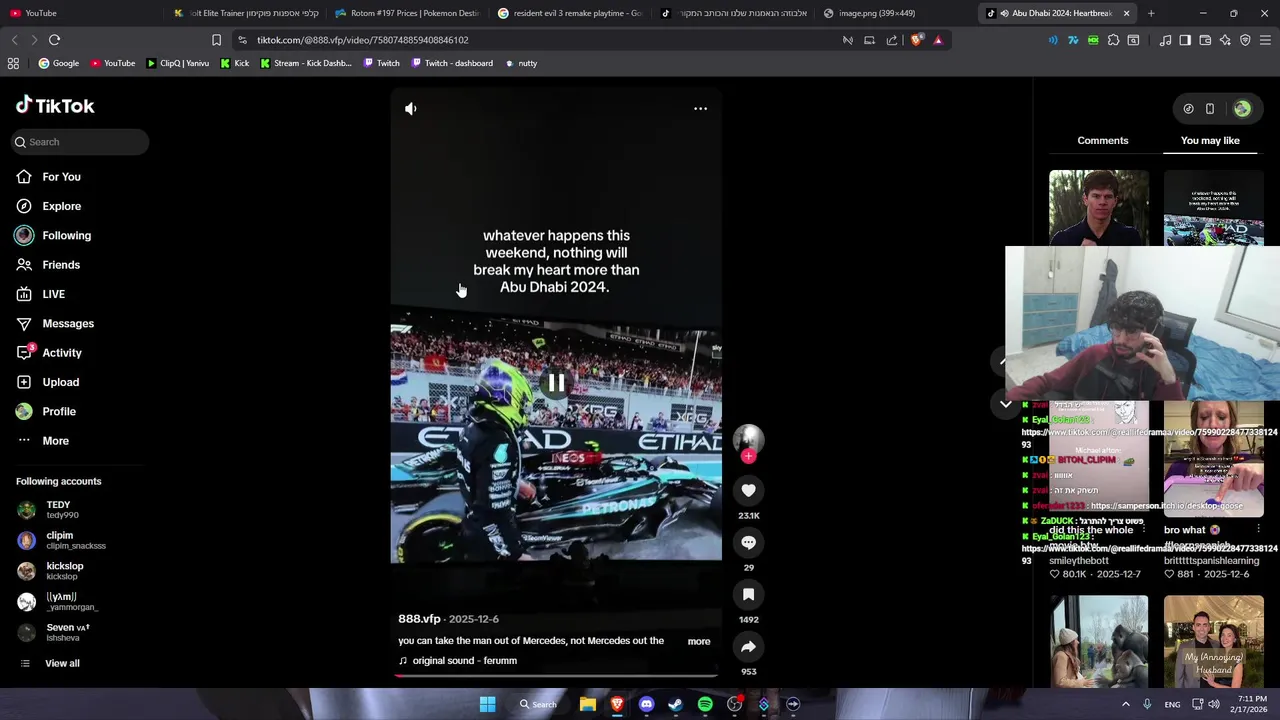Viewport: 1280px width, 720px height.
Task: Open the ClipQ | Yanivu bookmark
Action: [177, 63]
